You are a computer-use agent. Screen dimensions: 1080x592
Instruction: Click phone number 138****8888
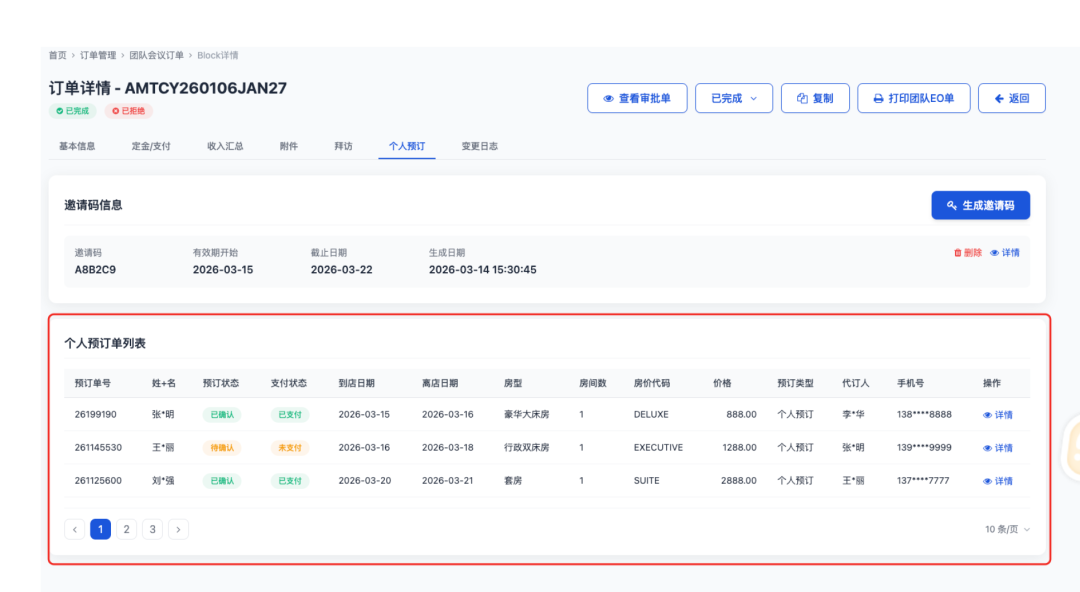[924, 414]
